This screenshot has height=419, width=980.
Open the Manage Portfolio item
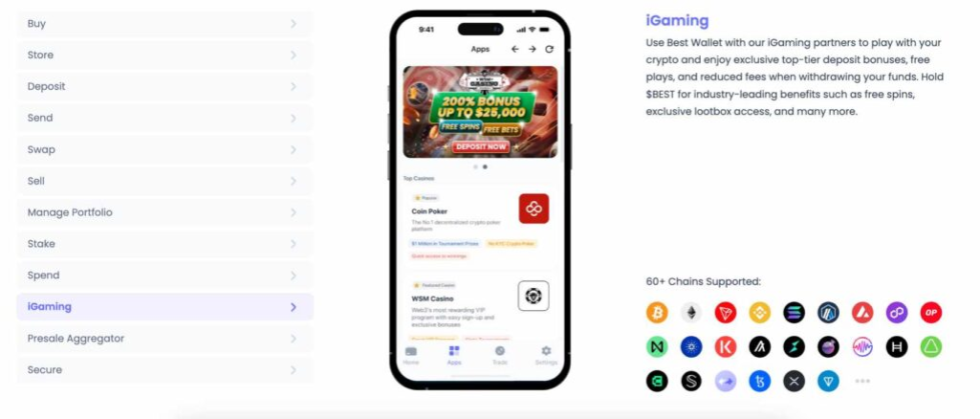point(165,213)
